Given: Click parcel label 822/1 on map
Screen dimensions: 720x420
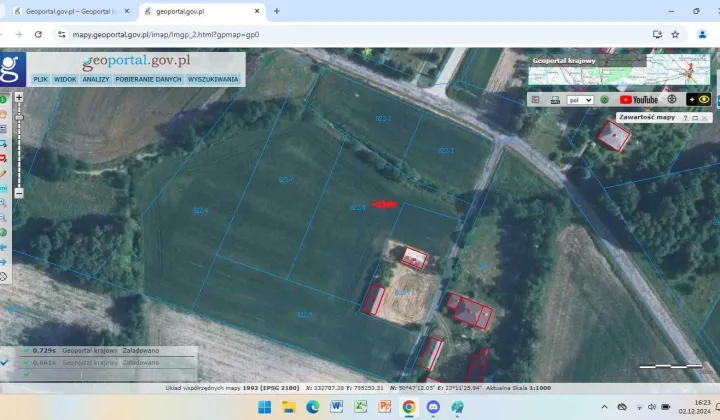Looking at the screenshot, I should (x=445, y=151).
